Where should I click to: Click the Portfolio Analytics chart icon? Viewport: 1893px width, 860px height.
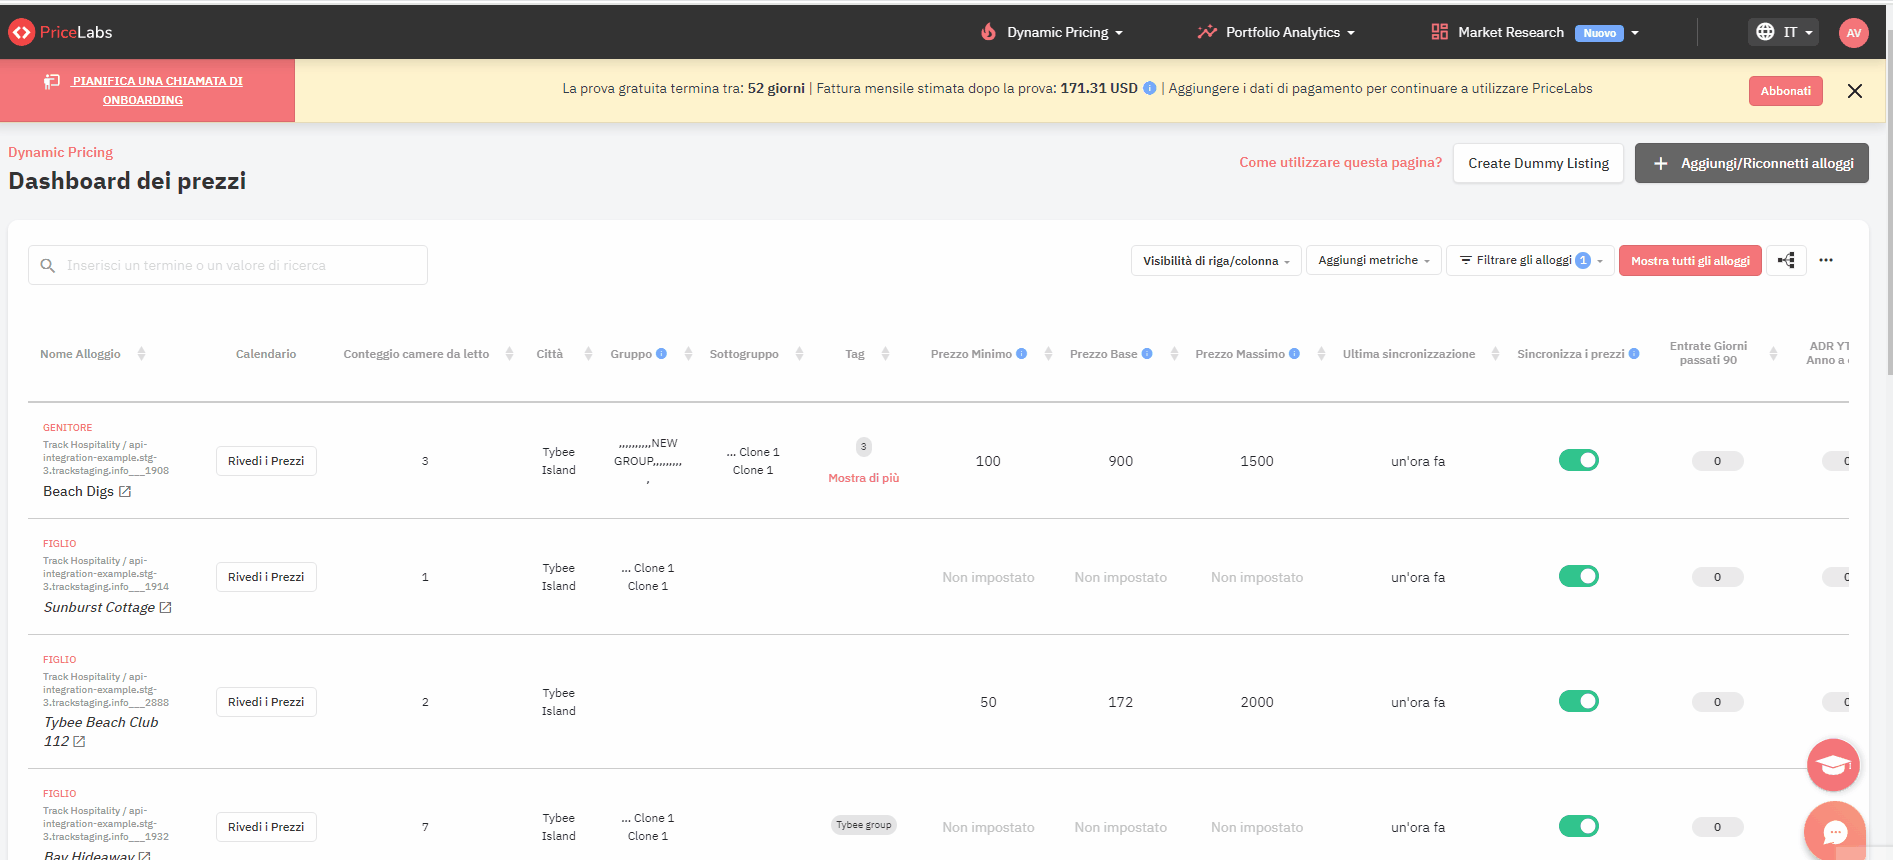tap(1207, 32)
